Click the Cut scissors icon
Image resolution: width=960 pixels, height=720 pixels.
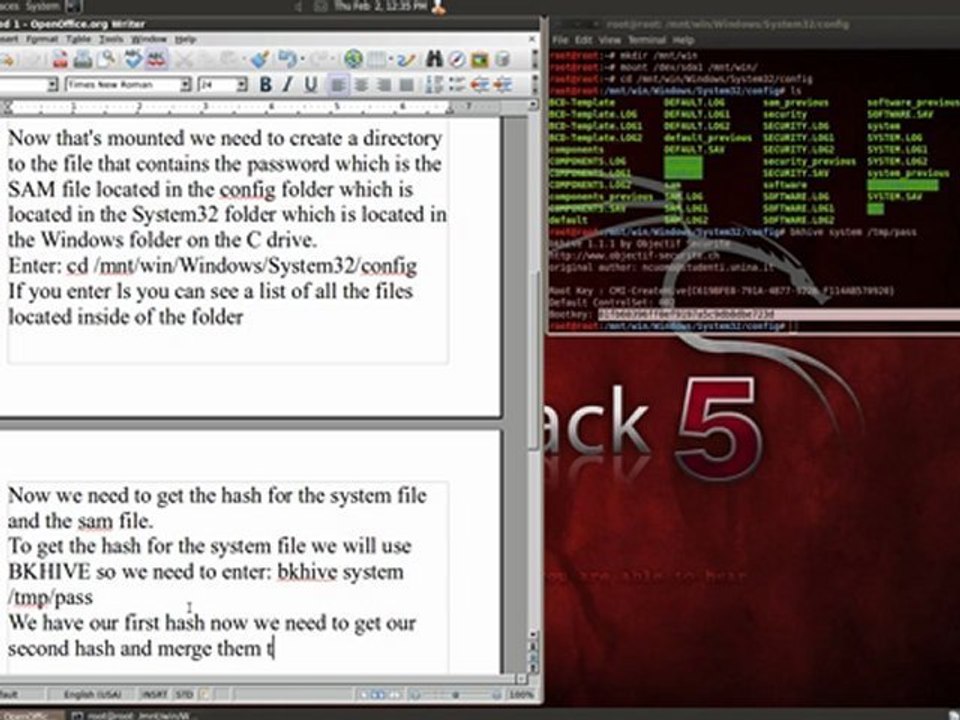tap(184, 59)
